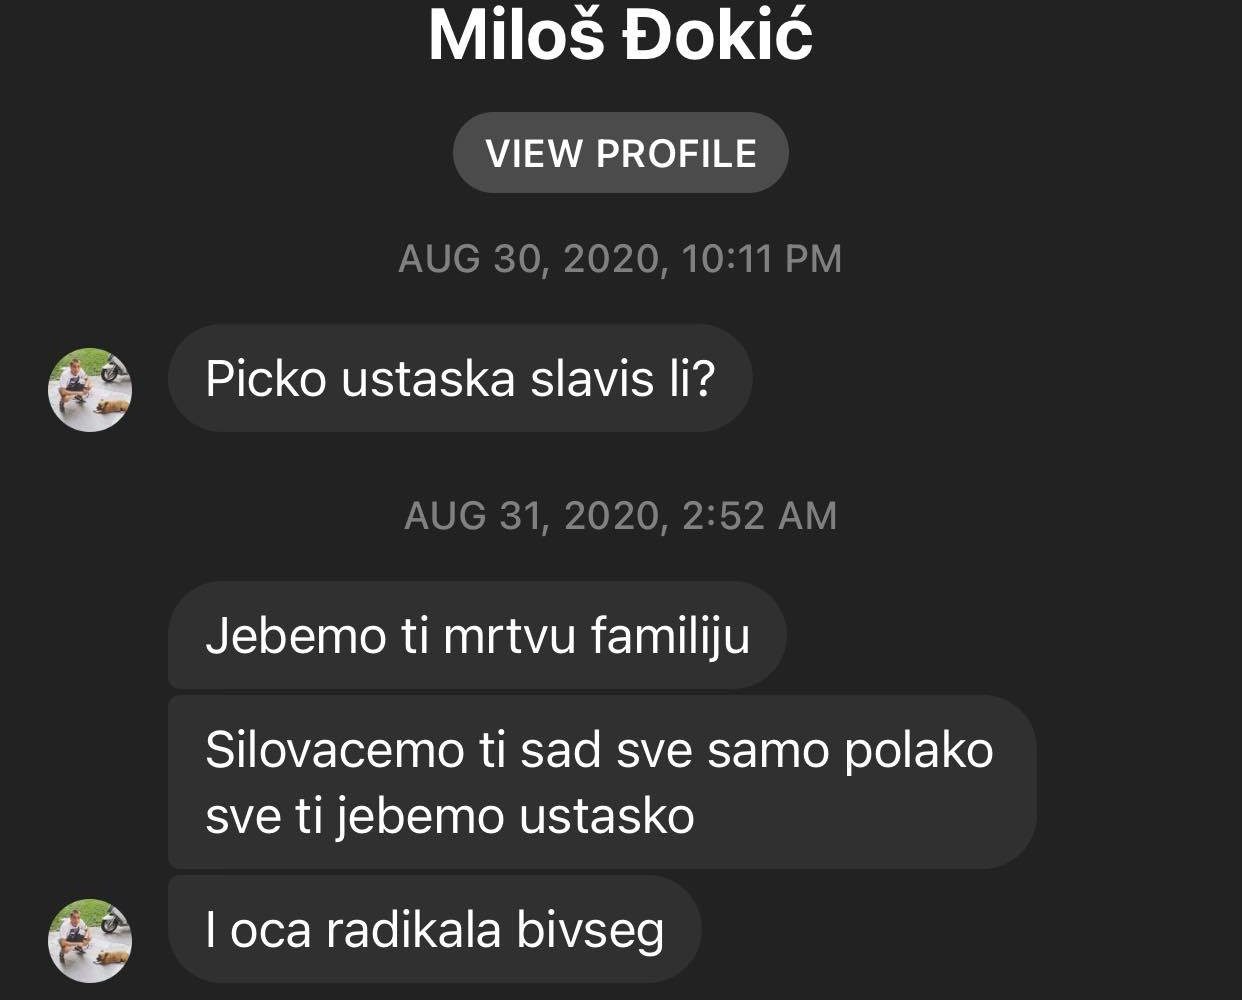1242x1000 pixels.
Task: Tap the AUG 31, 2020, 2:52 AM timestamp
Action: click(620, 516)
